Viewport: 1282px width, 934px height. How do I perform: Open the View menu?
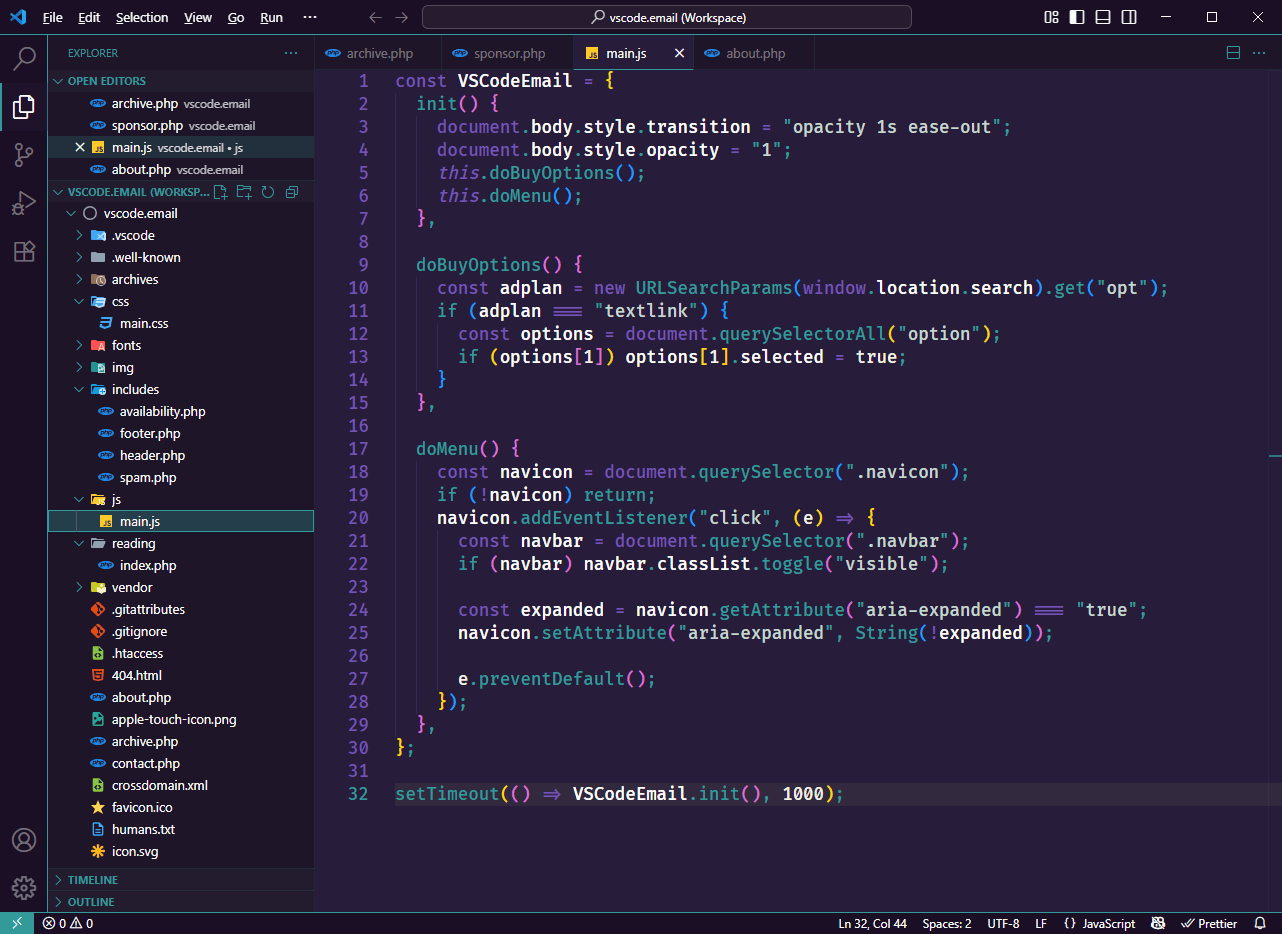click(x=198, y=17)
